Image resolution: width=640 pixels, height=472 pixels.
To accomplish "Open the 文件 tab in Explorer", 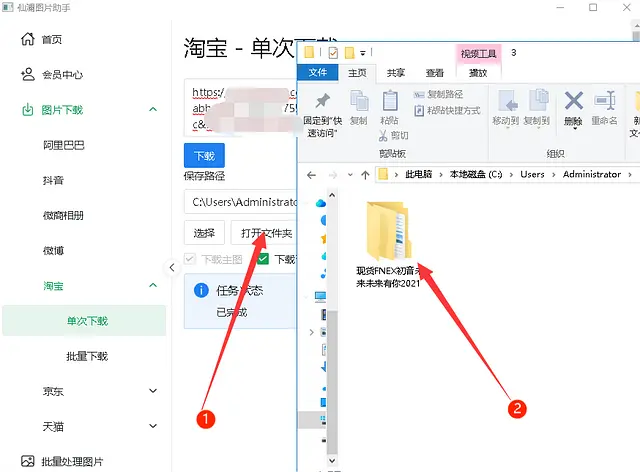I will pyautogui.click(x=318, y=73).
